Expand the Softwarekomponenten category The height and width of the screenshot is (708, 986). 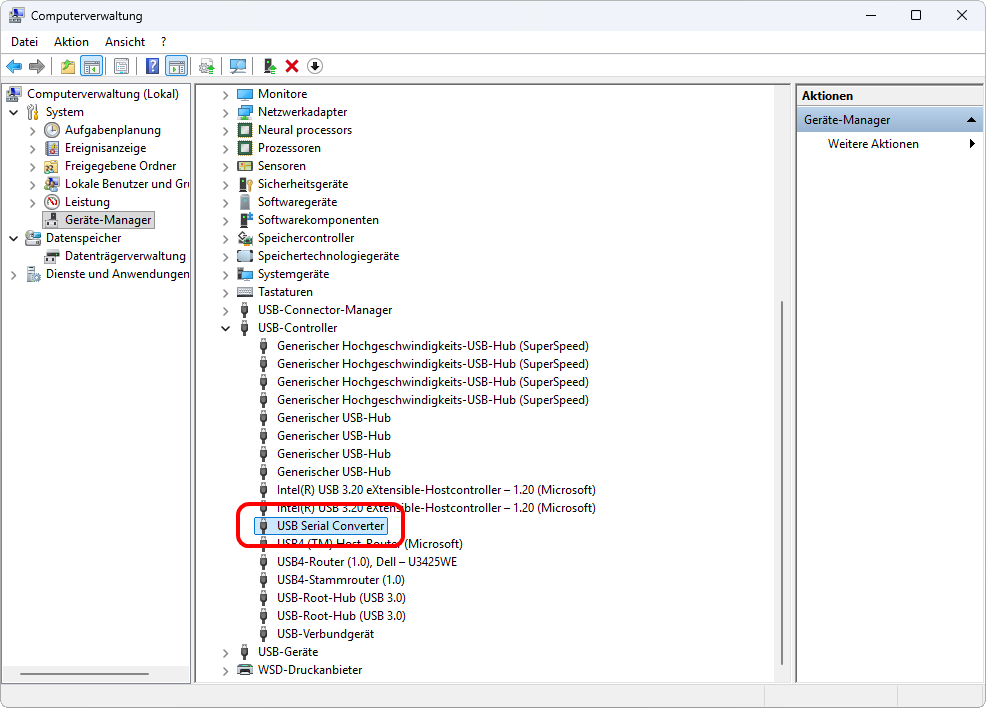click(x=225, y=221)
